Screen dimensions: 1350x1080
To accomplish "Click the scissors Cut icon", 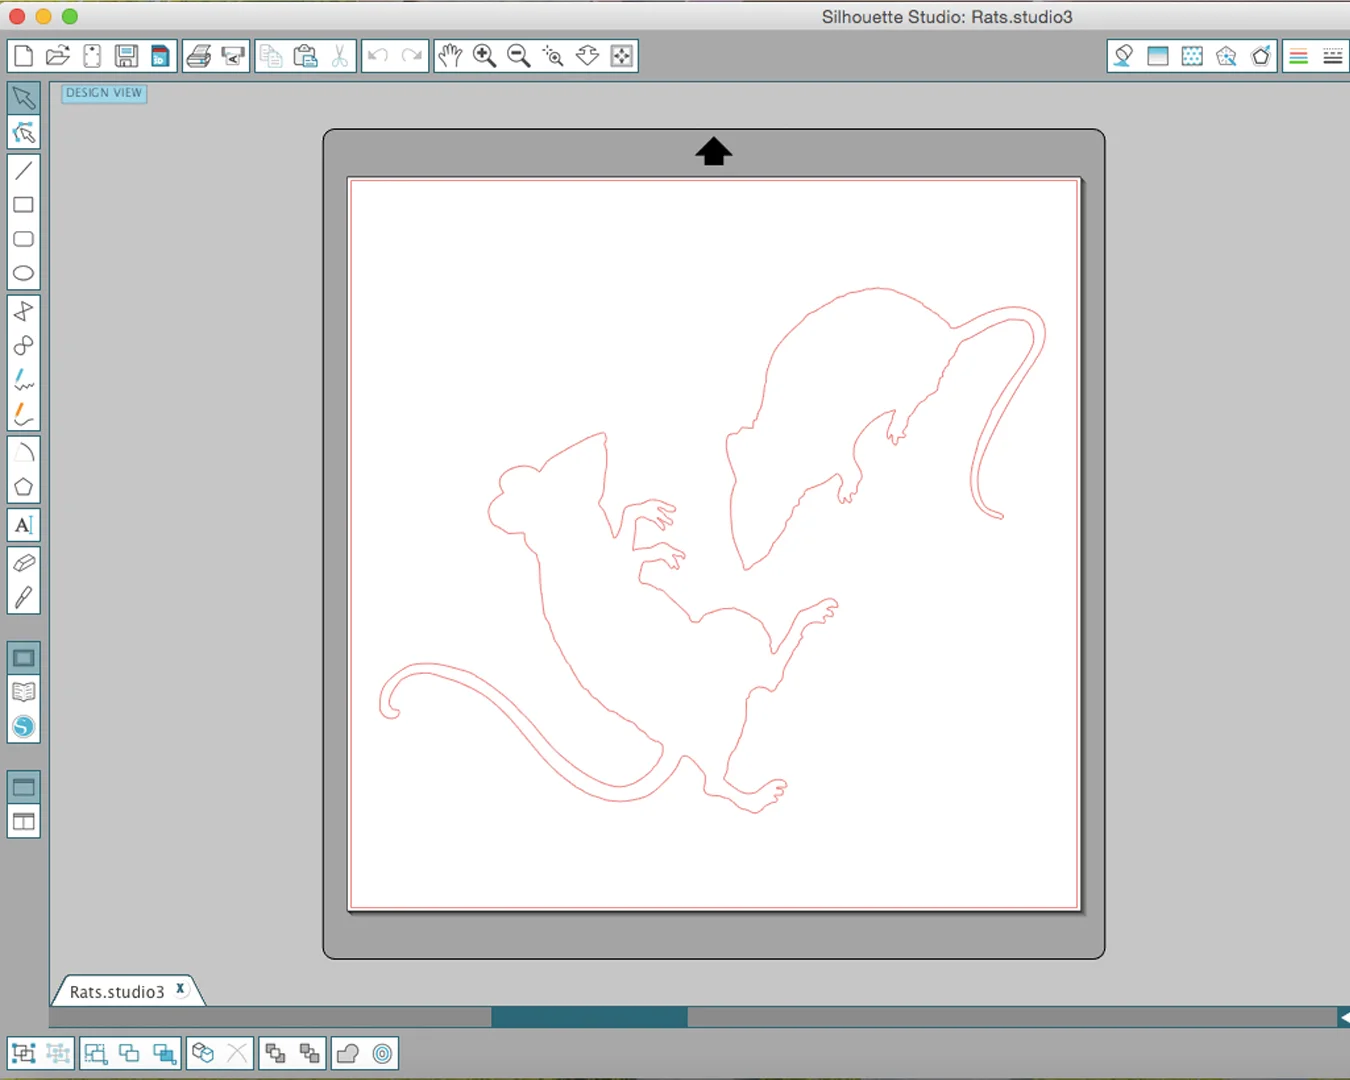I will click(340, 56).
